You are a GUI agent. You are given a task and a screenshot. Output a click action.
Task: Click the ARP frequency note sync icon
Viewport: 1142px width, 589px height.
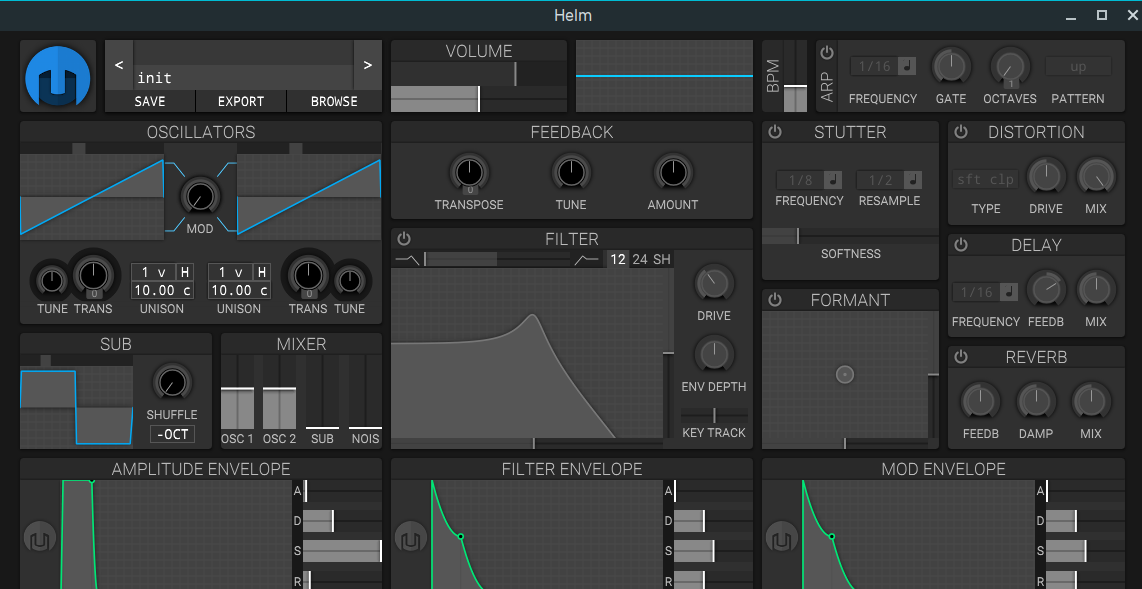pos(907,66)
